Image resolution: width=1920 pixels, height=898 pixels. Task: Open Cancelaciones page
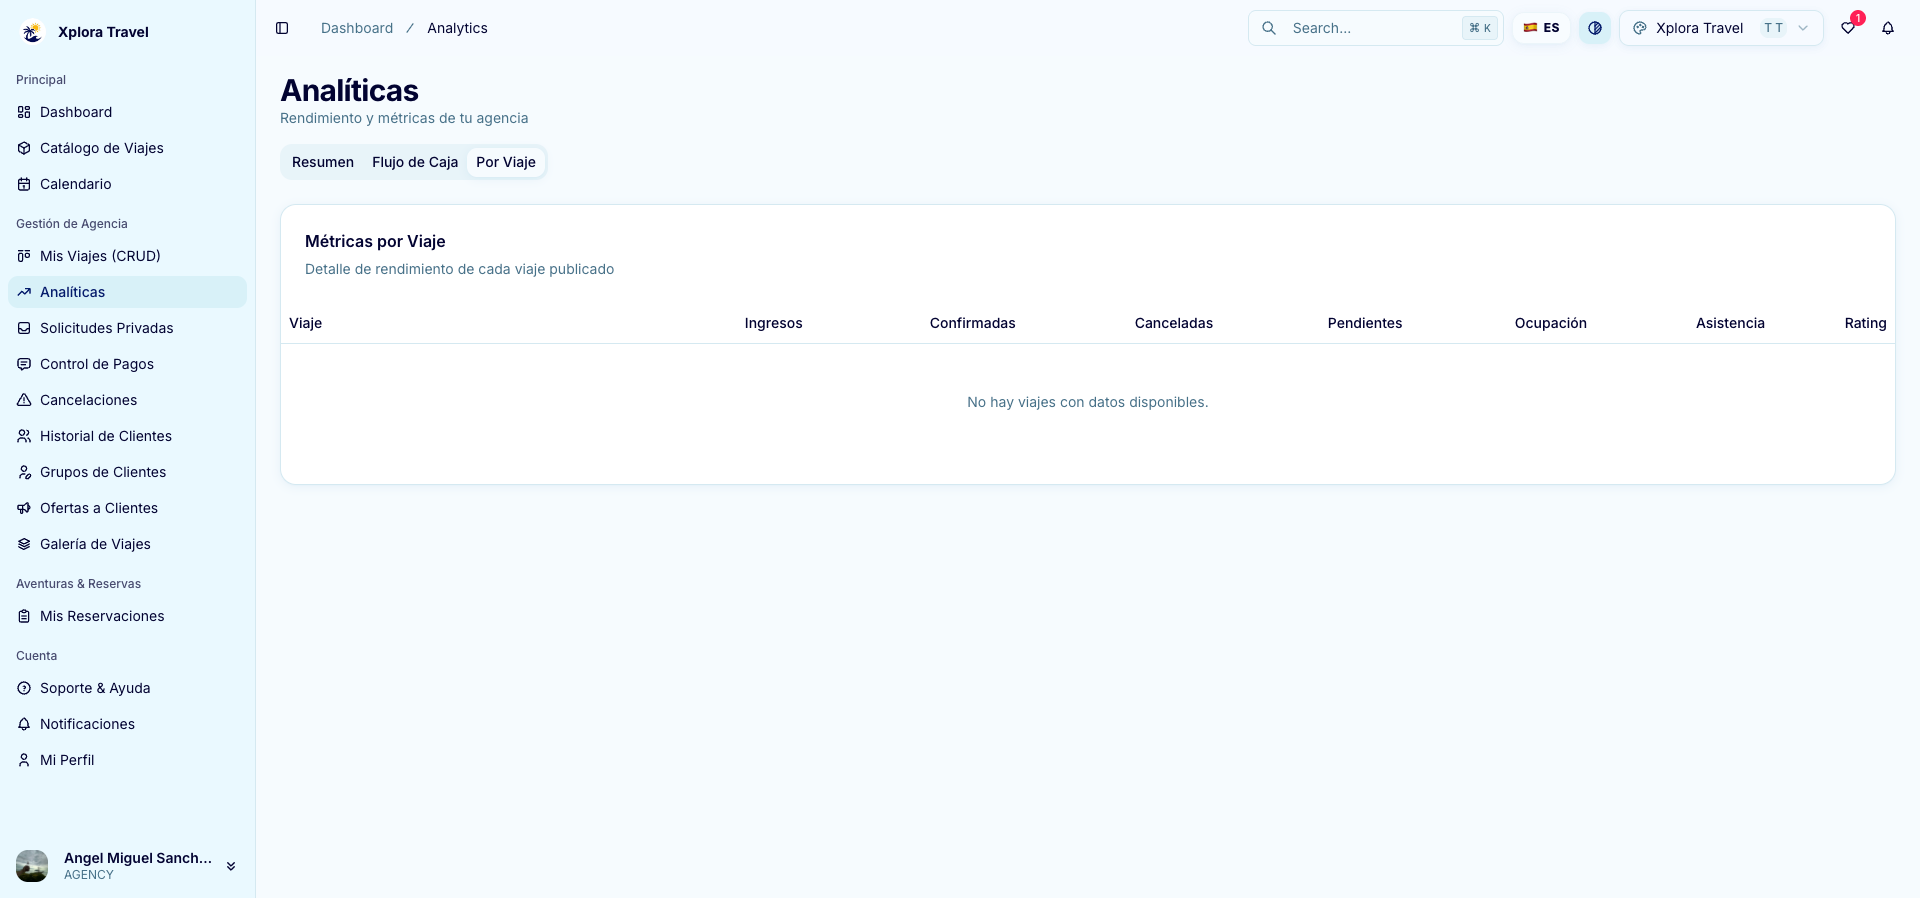pyautogui.click(x=127, y=400)
